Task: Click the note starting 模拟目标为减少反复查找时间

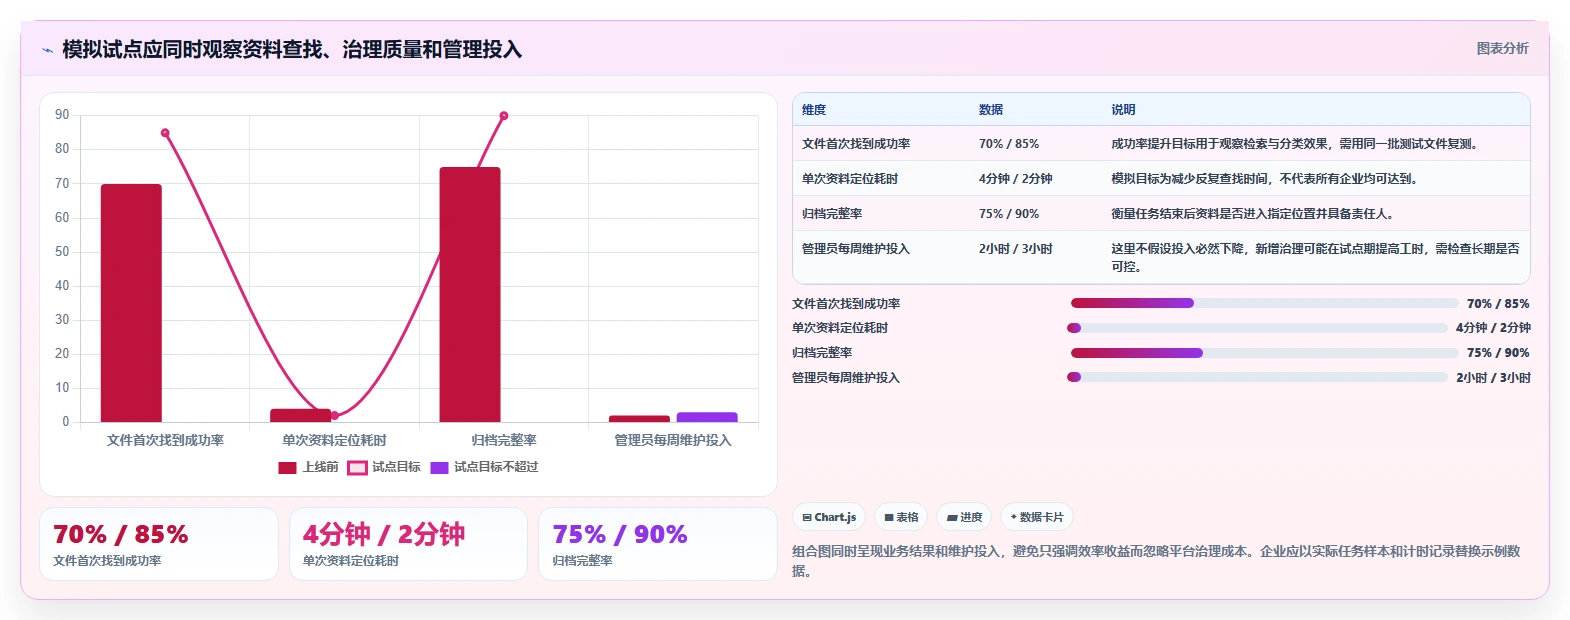Action: pos(1264,179)
